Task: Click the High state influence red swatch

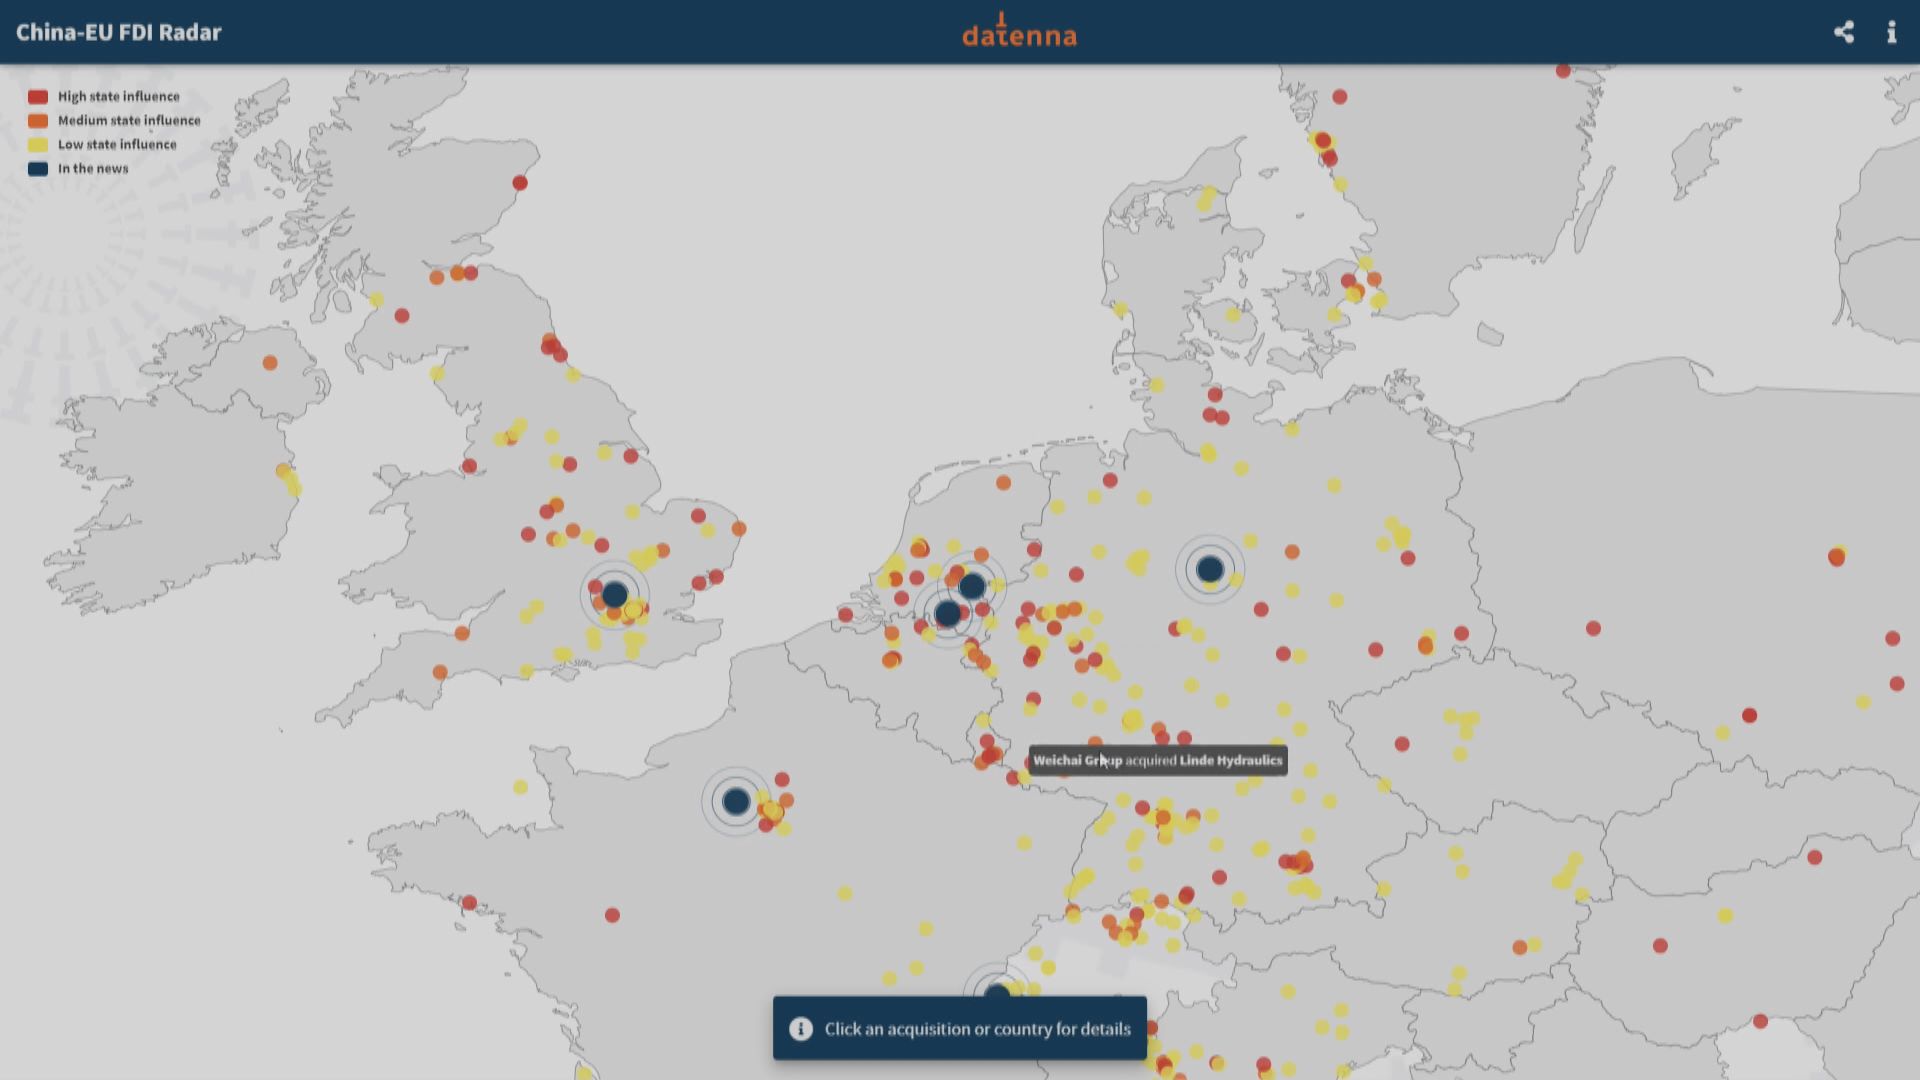Action: click(x=38, y=97)
